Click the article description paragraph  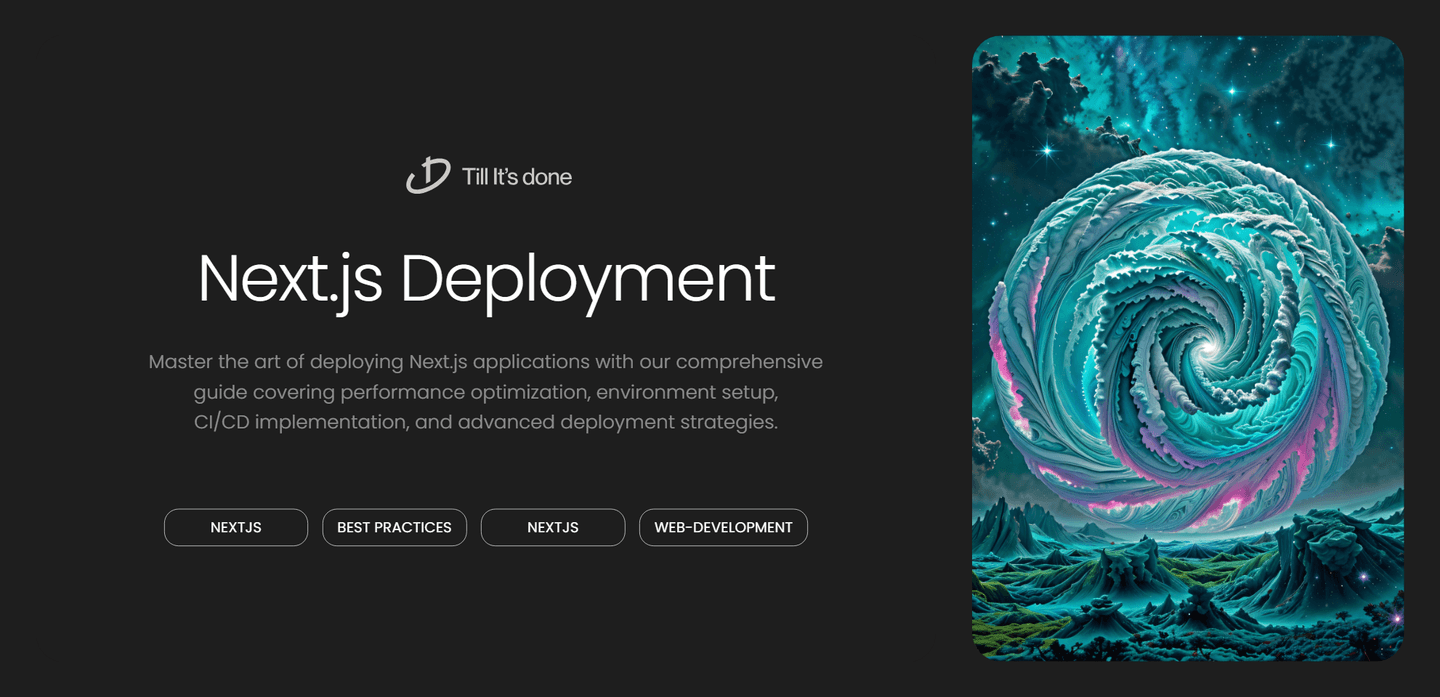[x=486, y=391]
